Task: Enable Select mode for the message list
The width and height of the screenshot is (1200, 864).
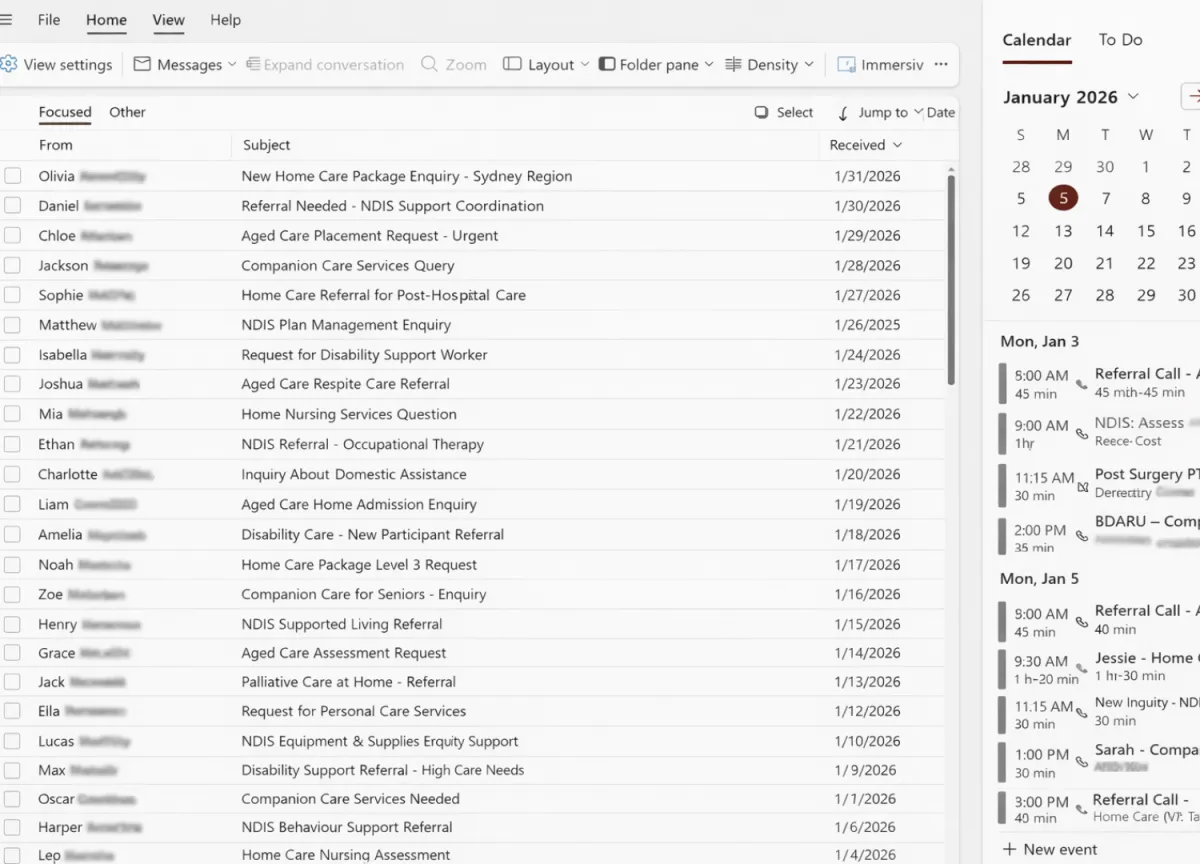Action: pyautogui.click(x=783, y=112)
